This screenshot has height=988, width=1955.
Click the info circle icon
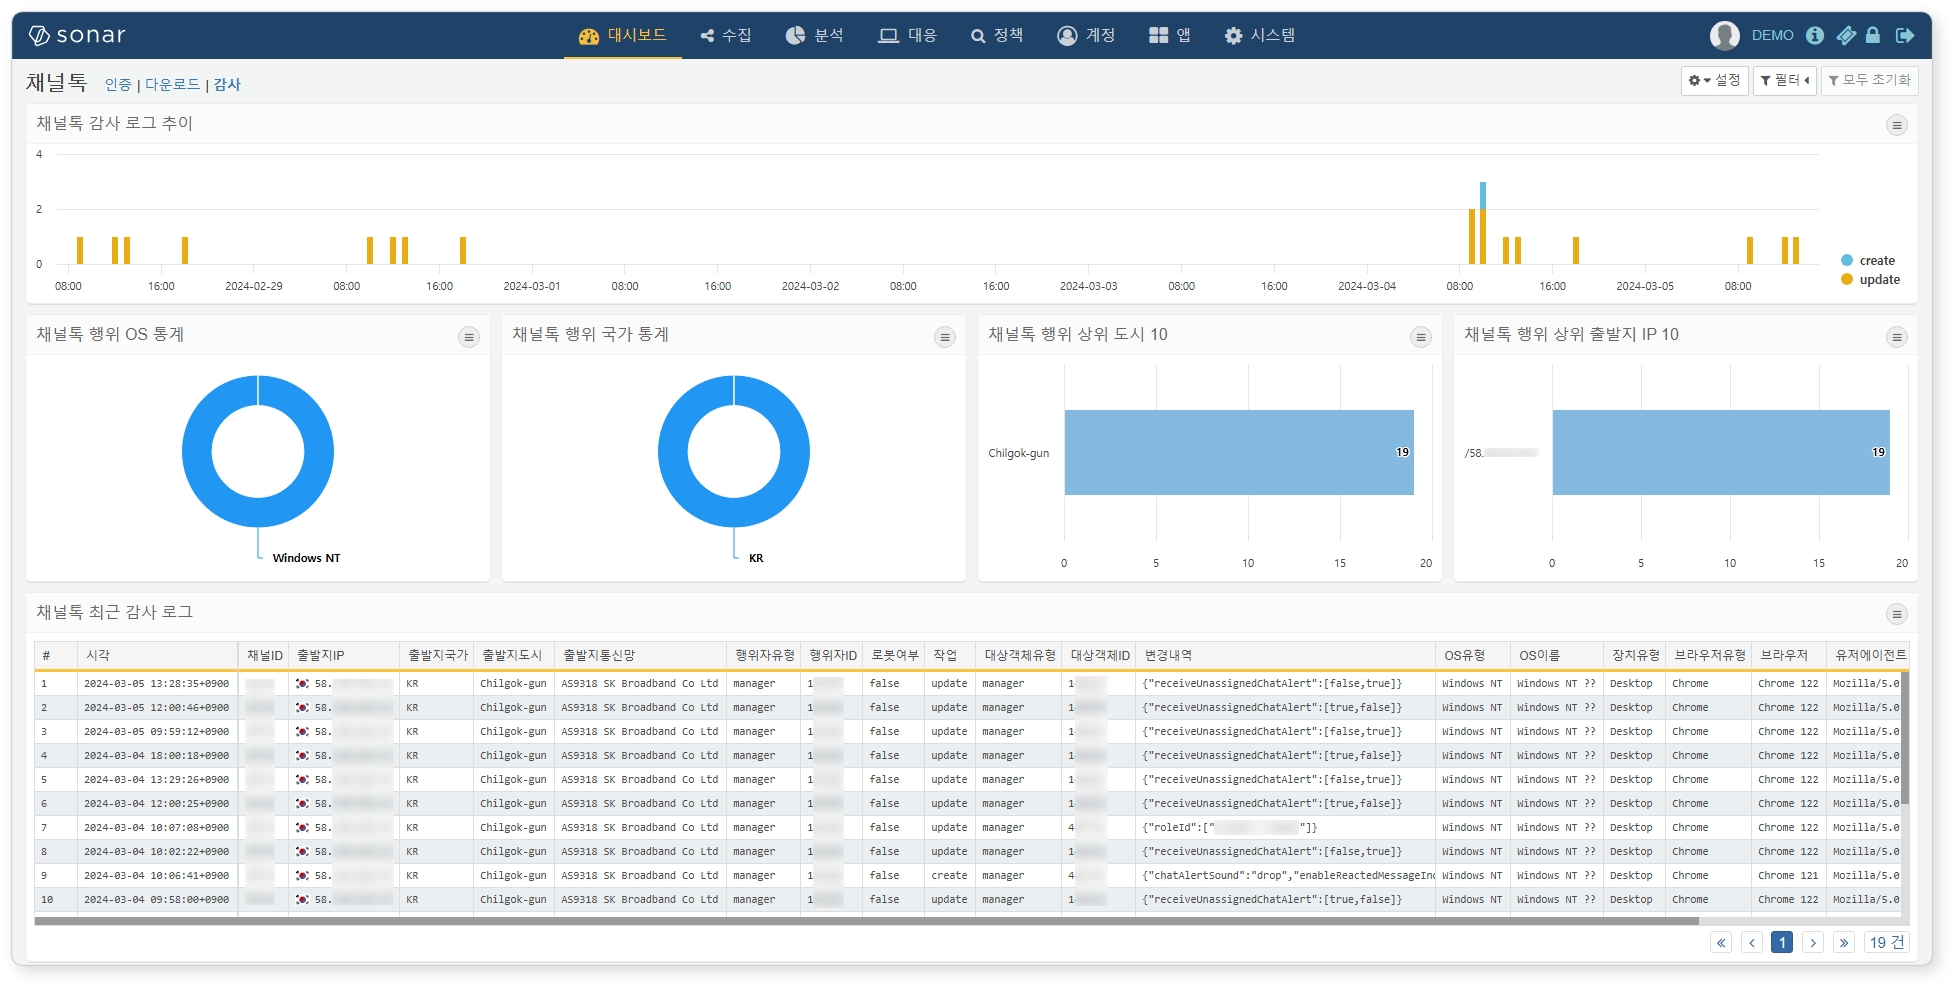pyautogui.click(x=1815, y=35)
